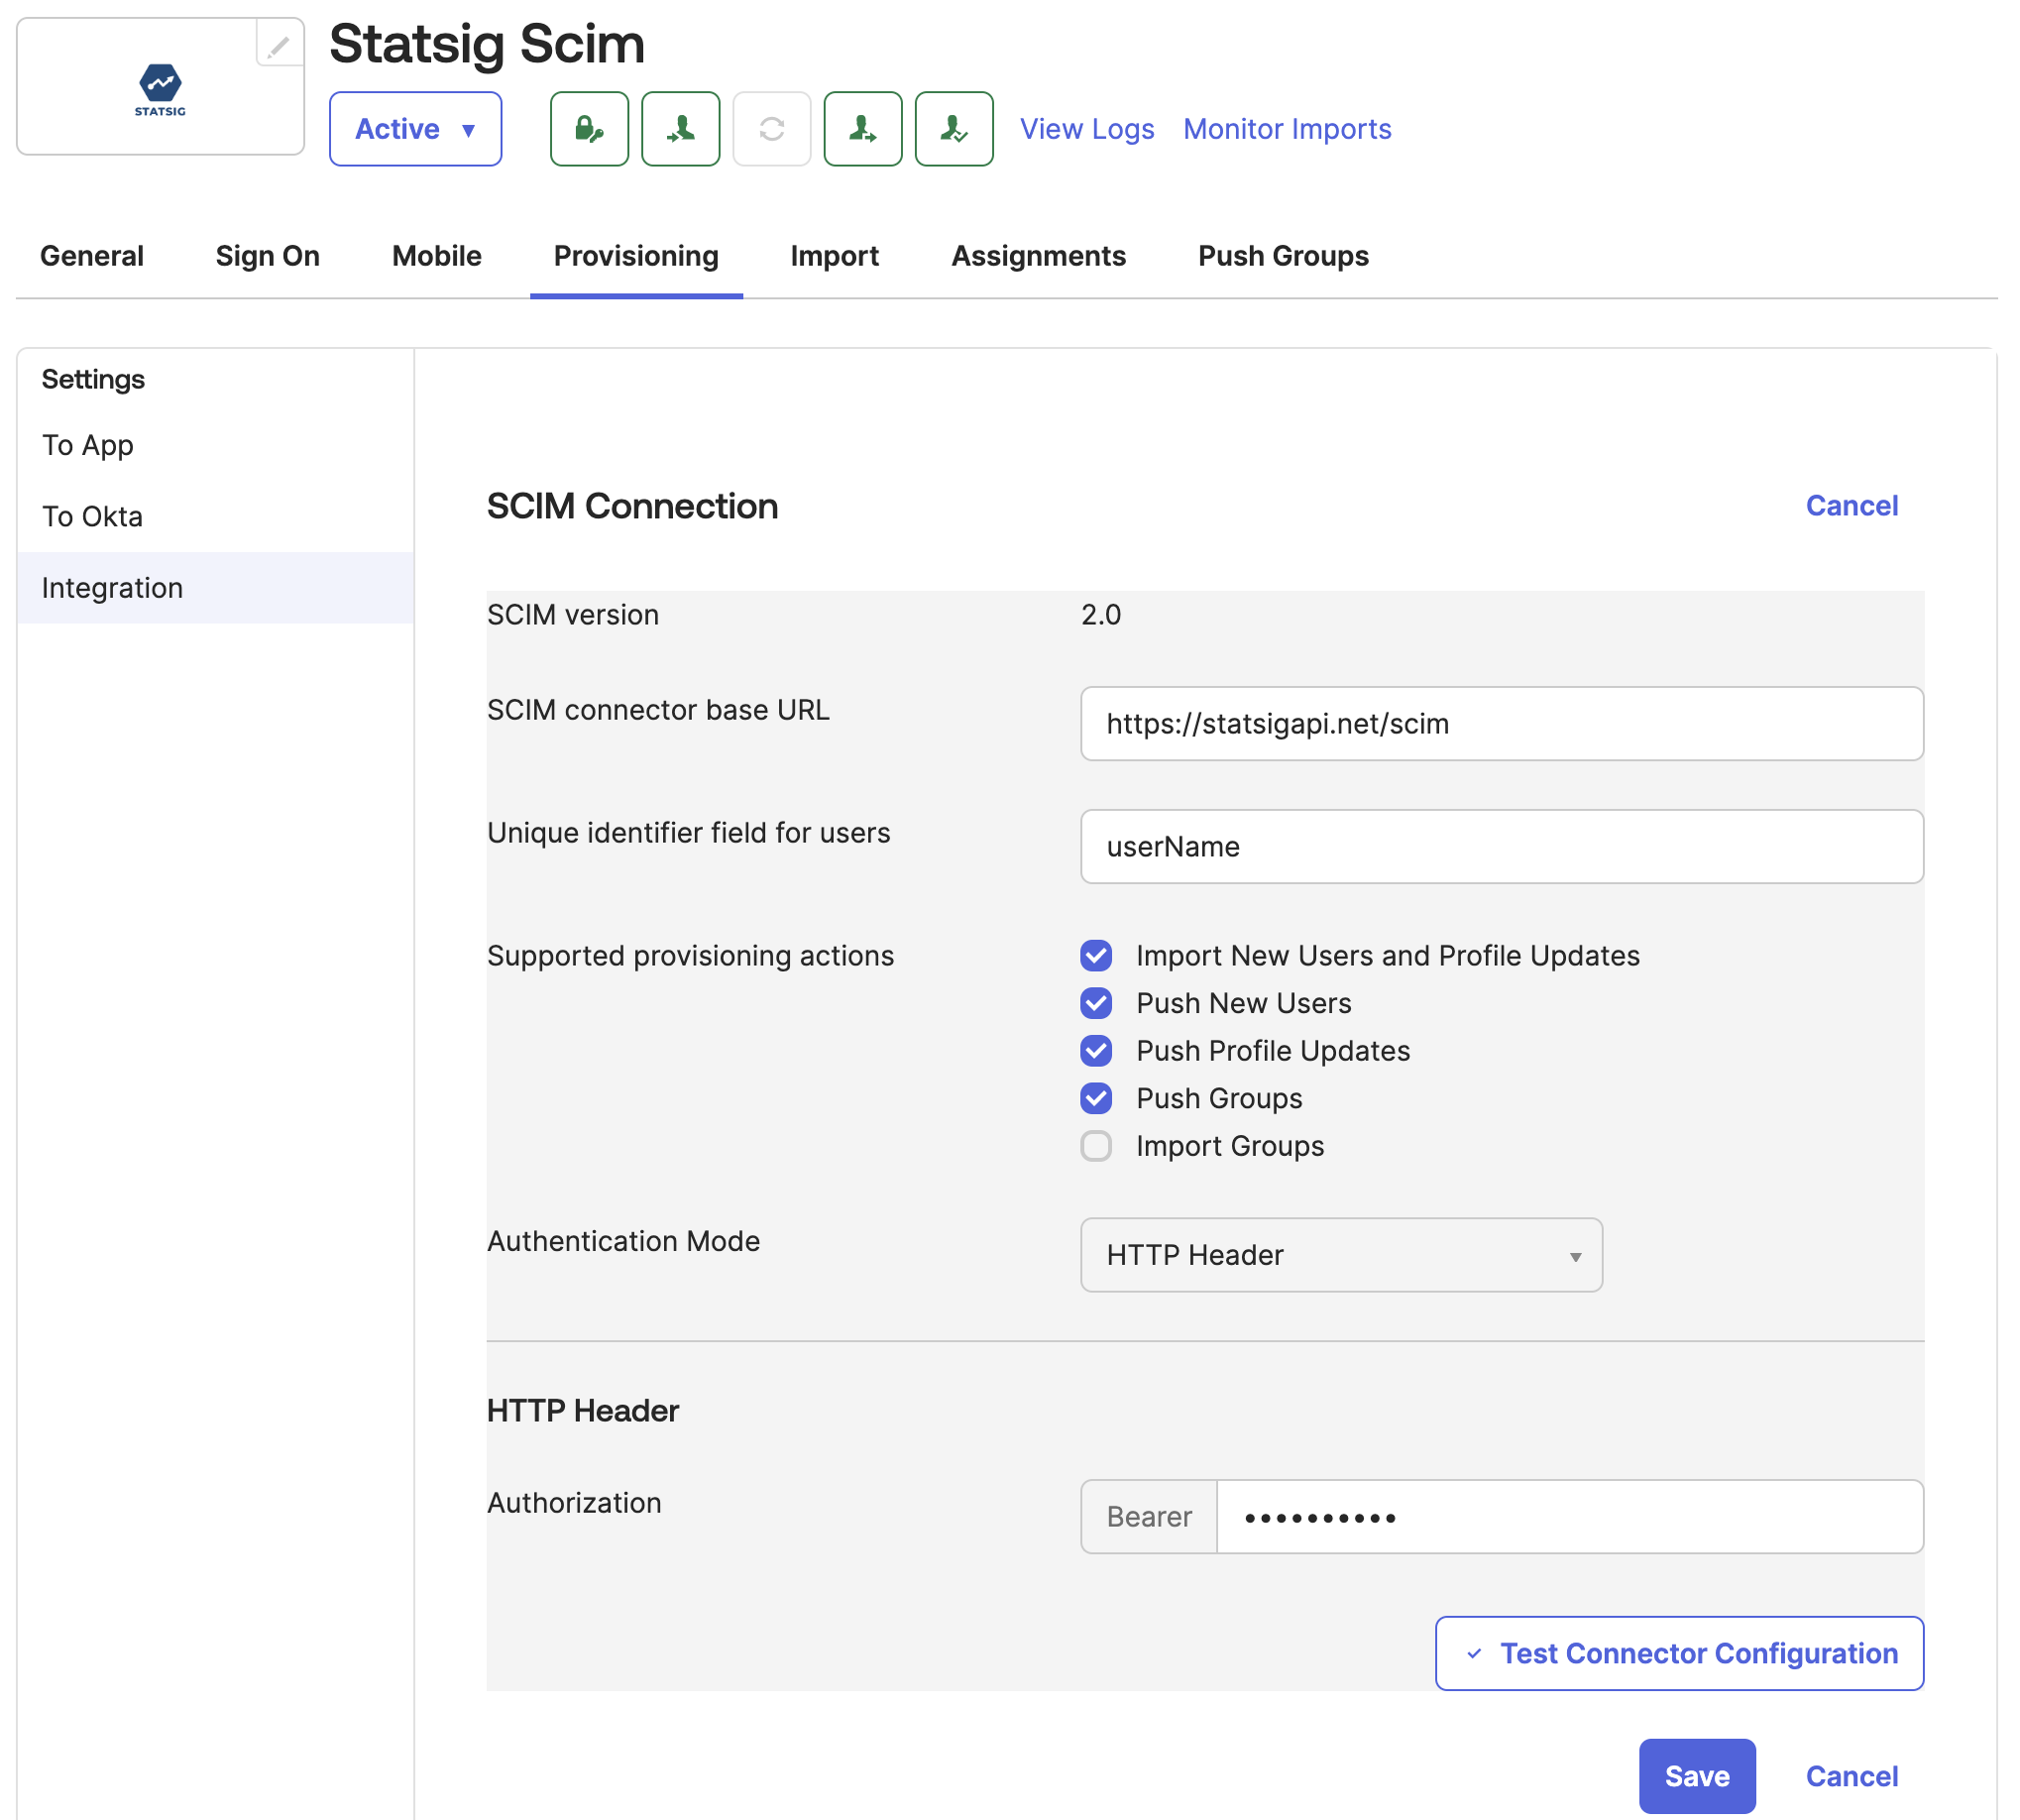
Task: Save the SCIM Connection settings
Action: (x=1697, y=1776)
